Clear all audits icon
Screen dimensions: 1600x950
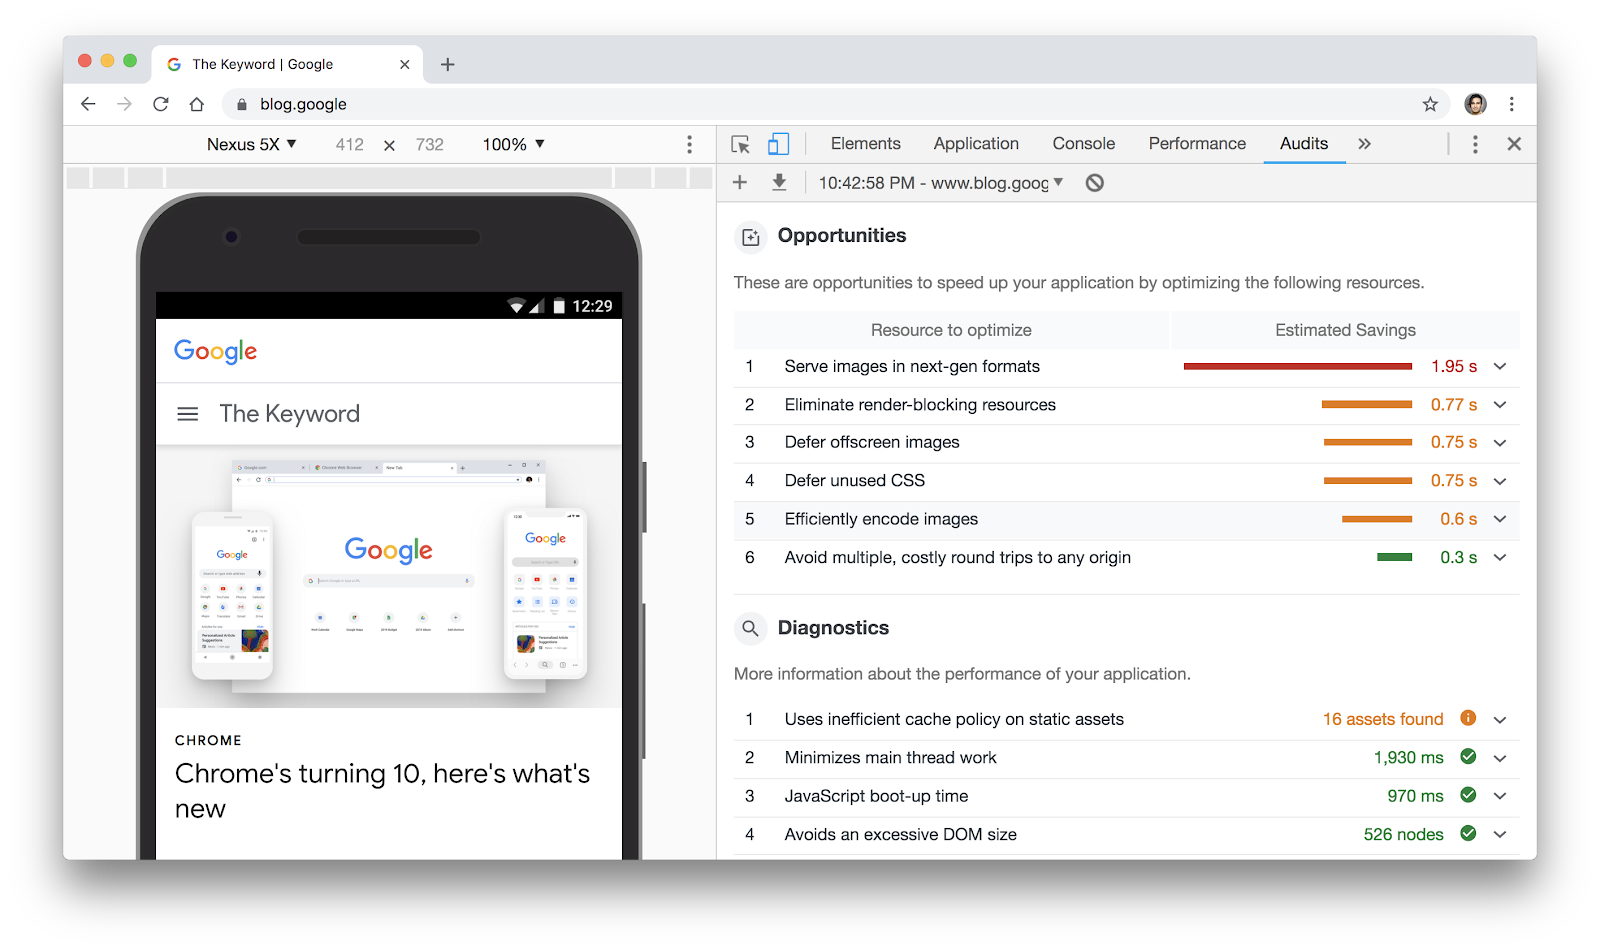coord(1095,183)
